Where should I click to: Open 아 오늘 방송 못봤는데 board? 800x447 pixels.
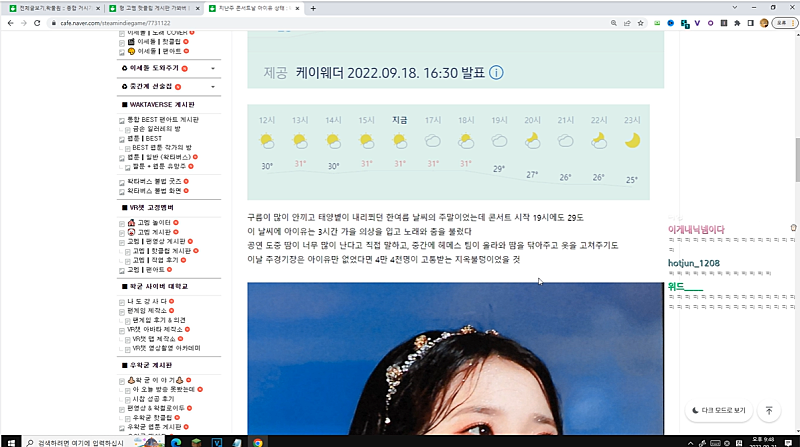[164, 389]
